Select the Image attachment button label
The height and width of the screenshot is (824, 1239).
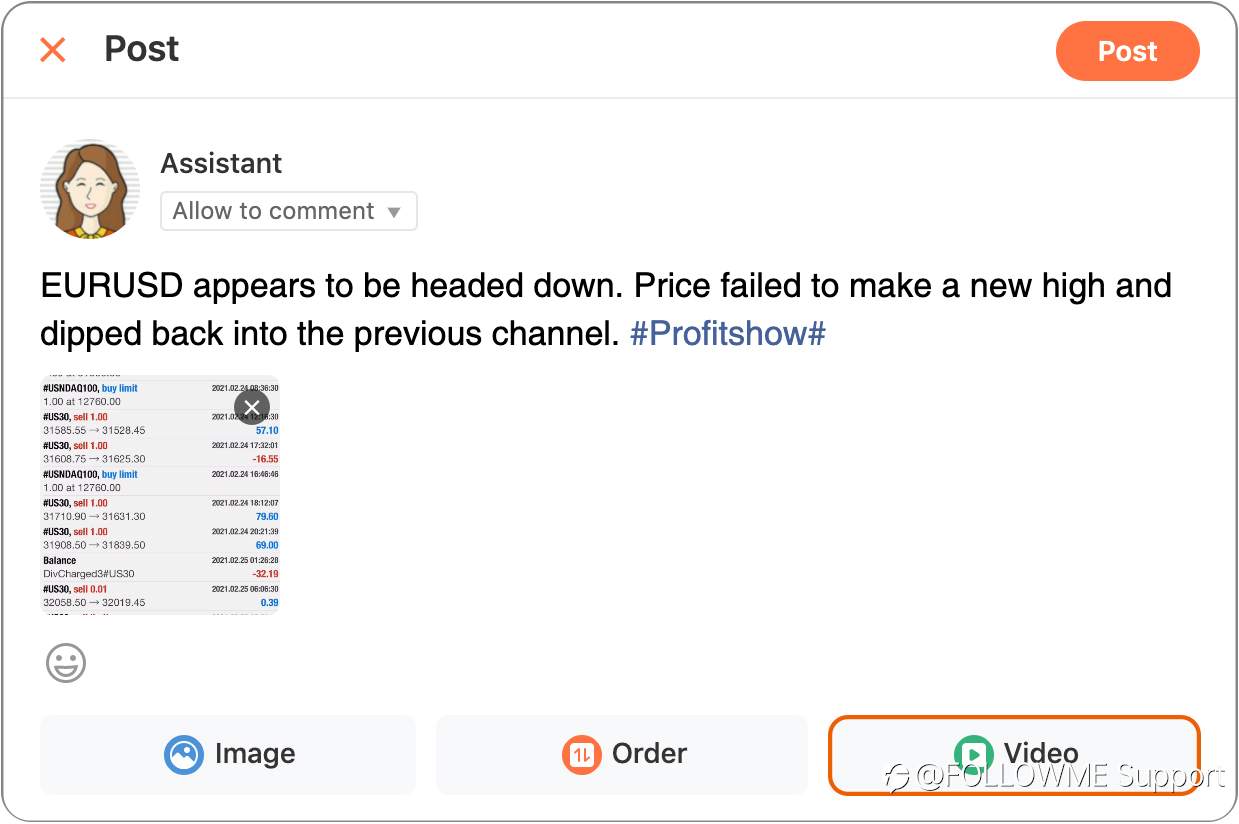[x=255, y=753]
